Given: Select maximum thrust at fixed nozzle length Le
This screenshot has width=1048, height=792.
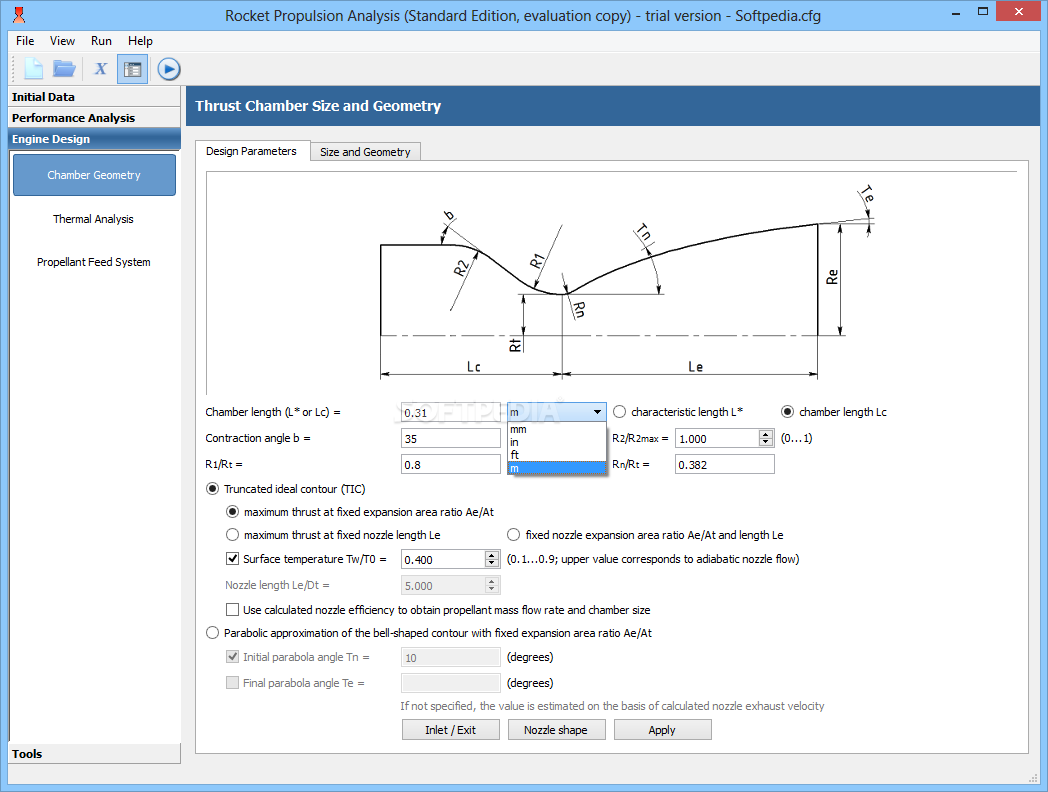Looking at the screenshot, I should (x=233, y=535).
